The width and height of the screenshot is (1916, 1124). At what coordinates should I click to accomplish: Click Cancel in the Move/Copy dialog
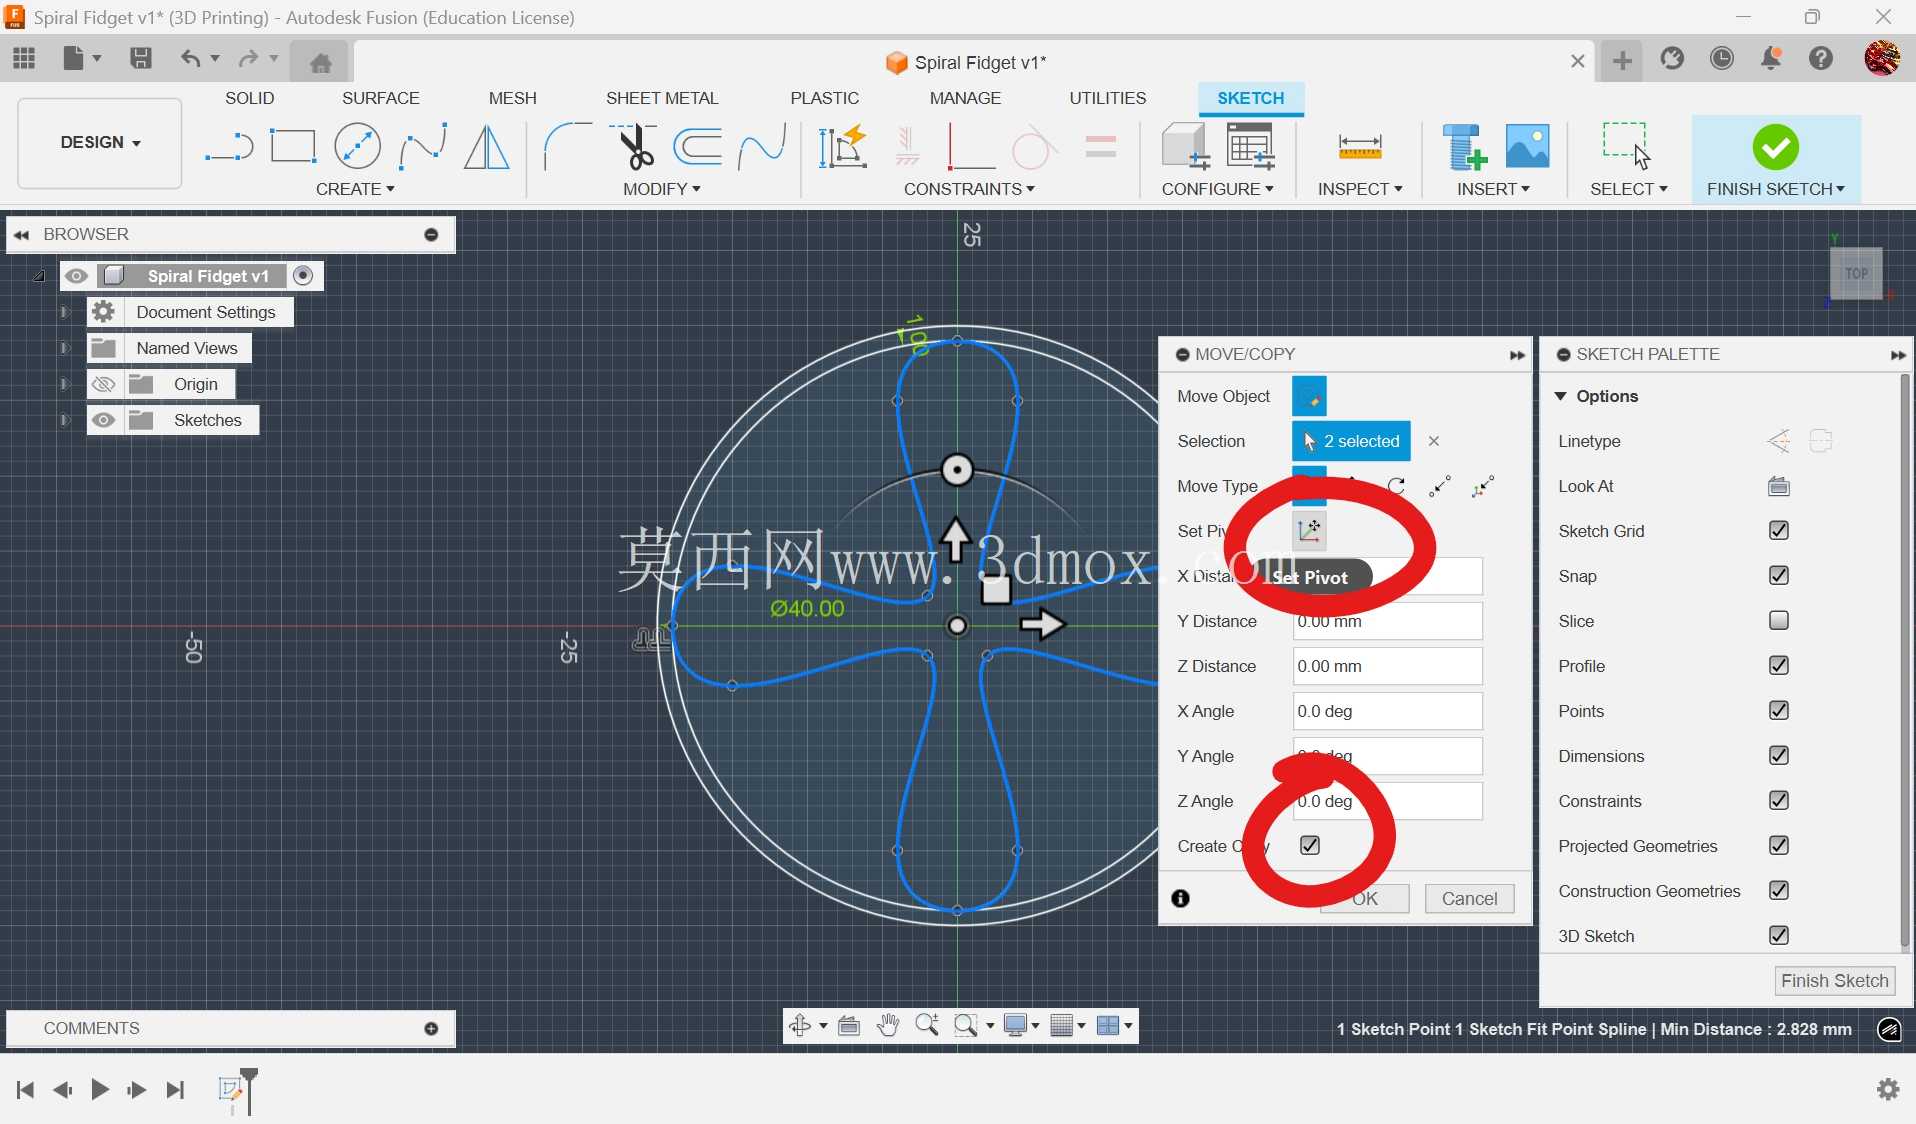(1469, 898)
